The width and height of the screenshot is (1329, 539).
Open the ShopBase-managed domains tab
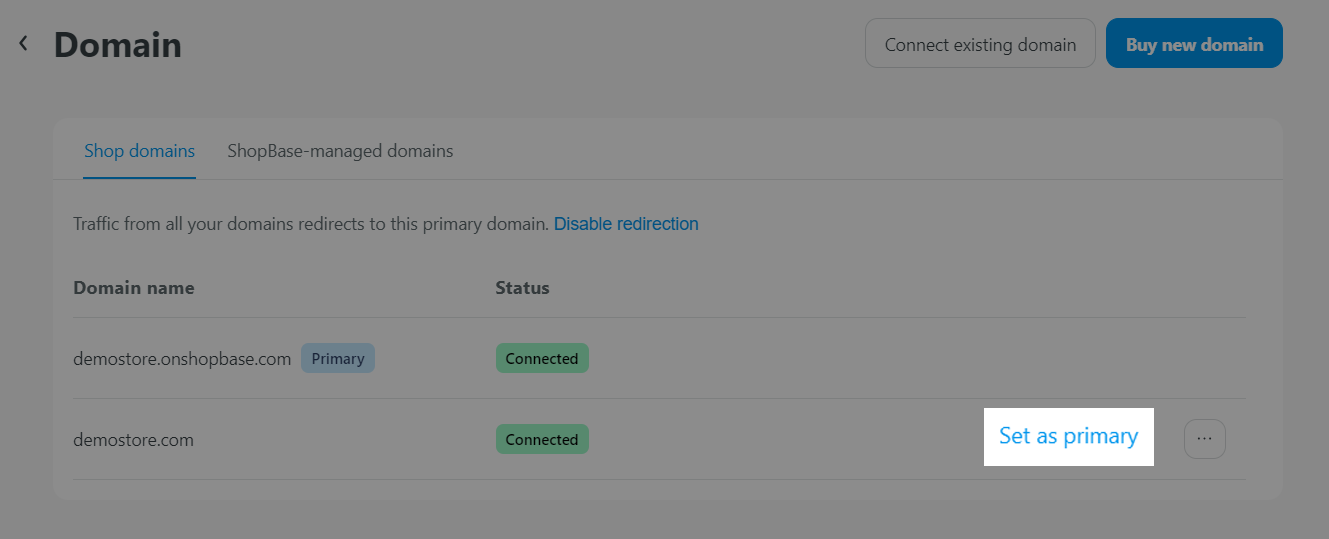click(x=340, y=152)
